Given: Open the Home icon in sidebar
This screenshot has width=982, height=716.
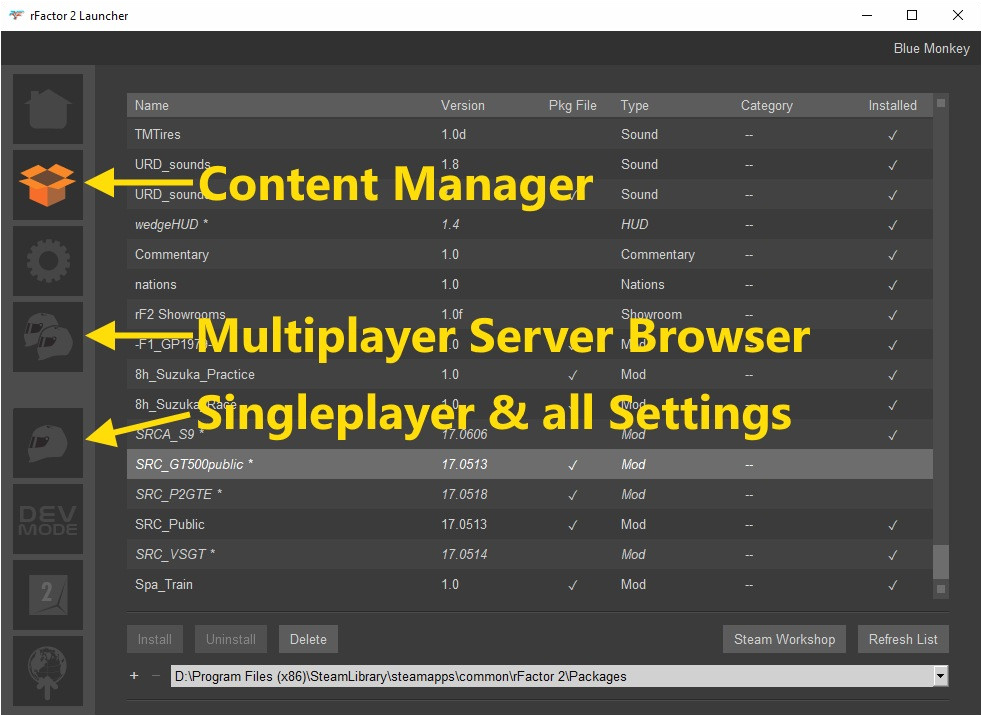Looking at the screenshot, I should 48,109.
